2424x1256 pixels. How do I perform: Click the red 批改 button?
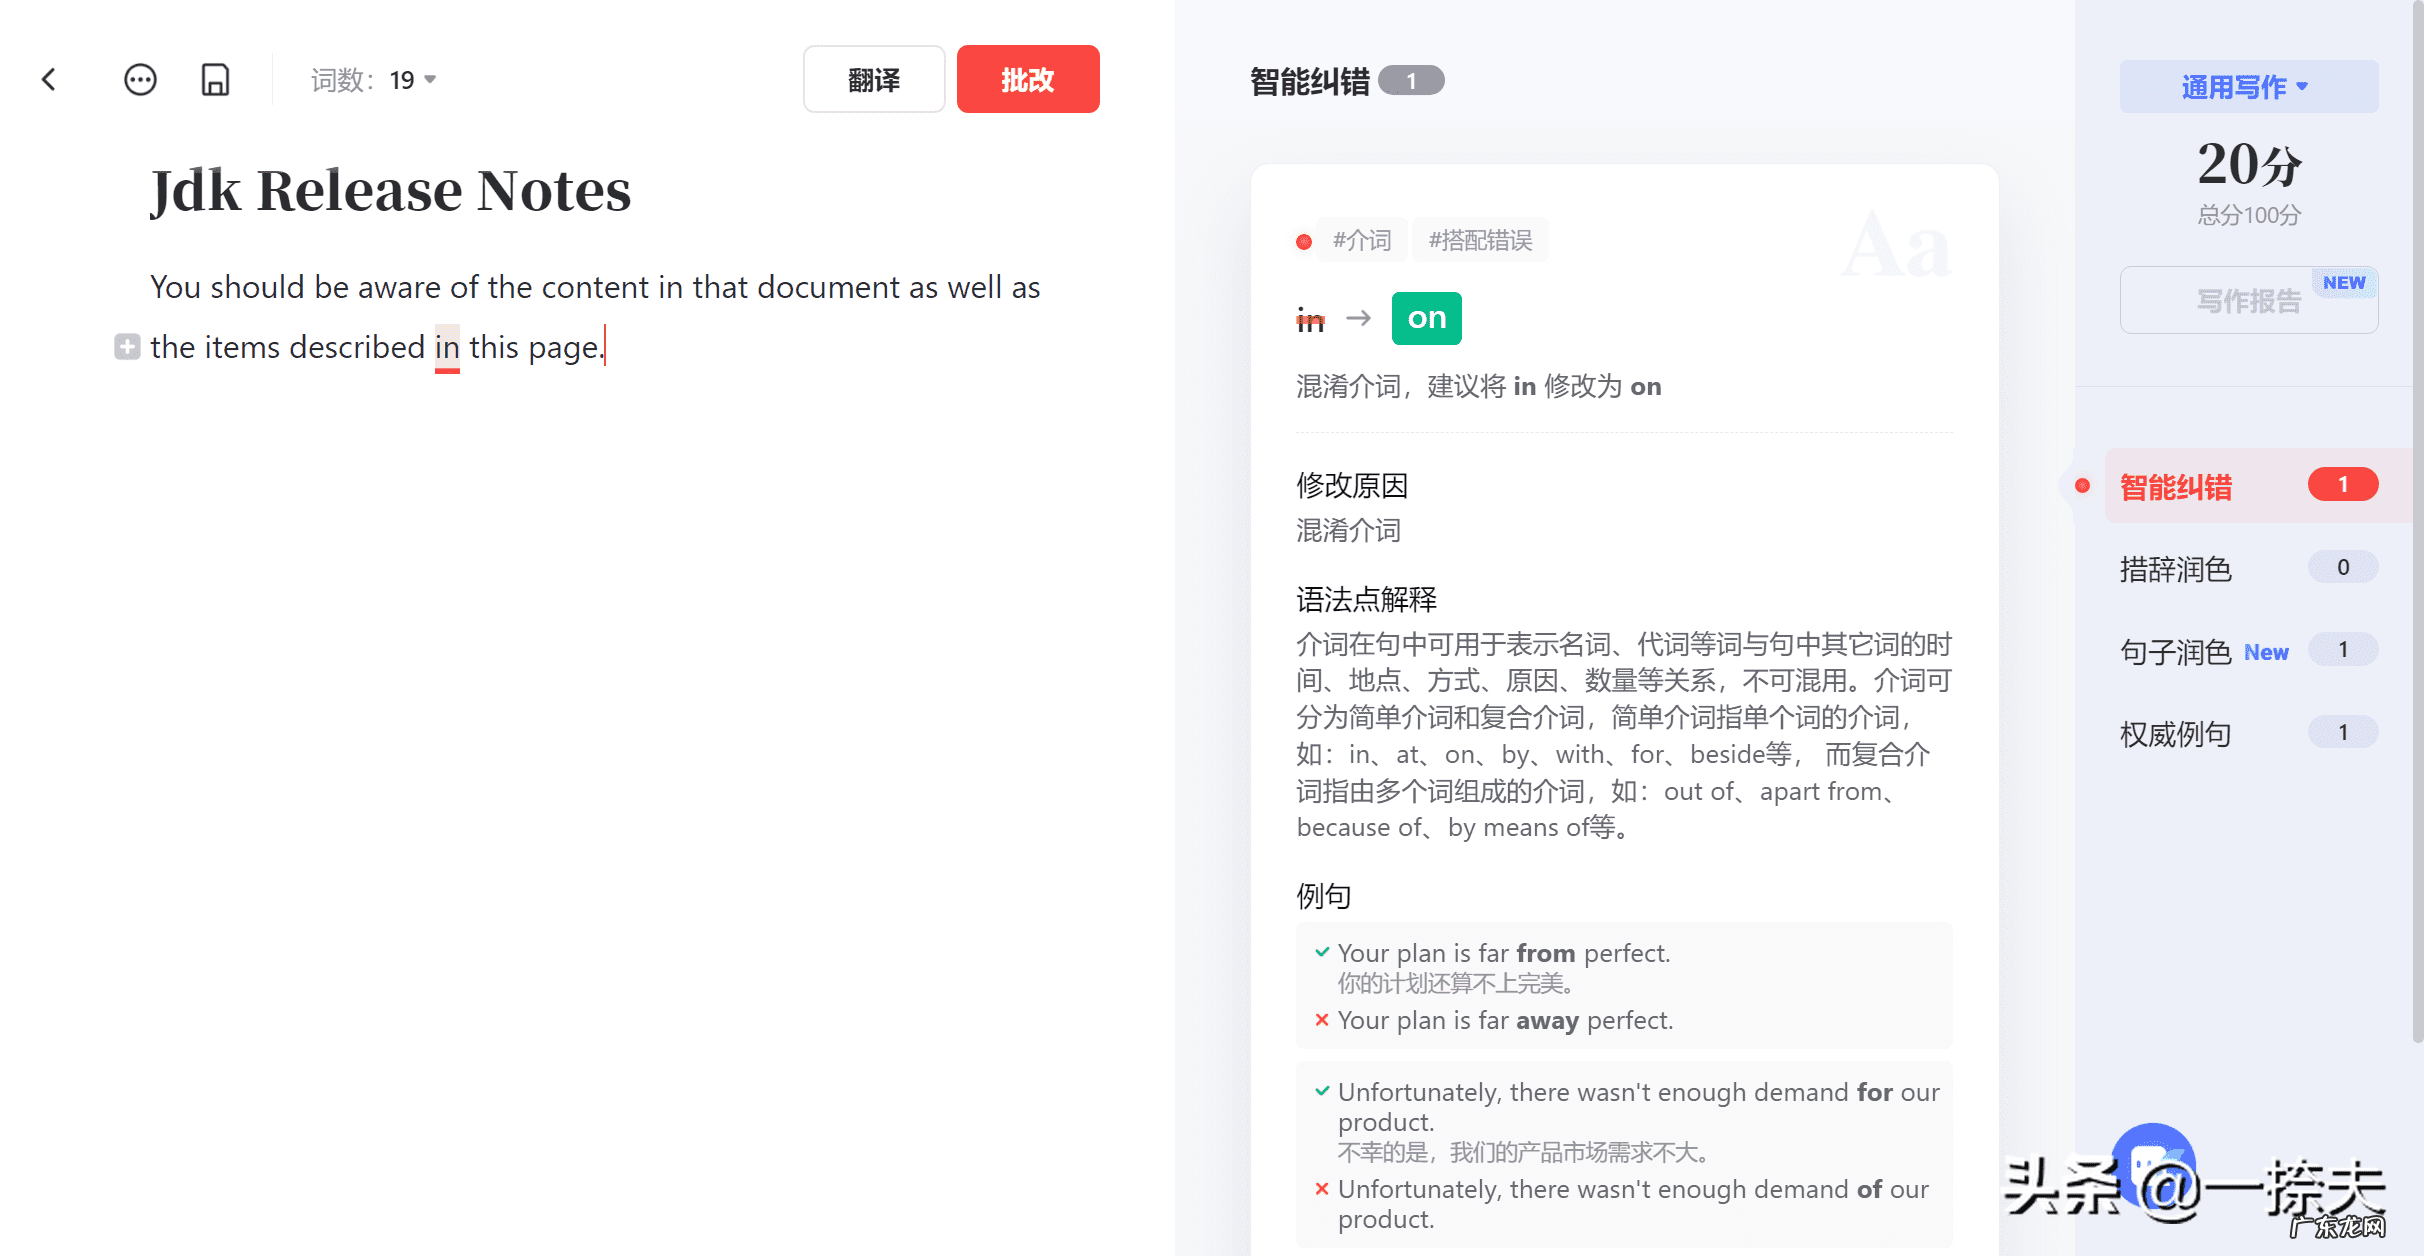coord(1027,79)
